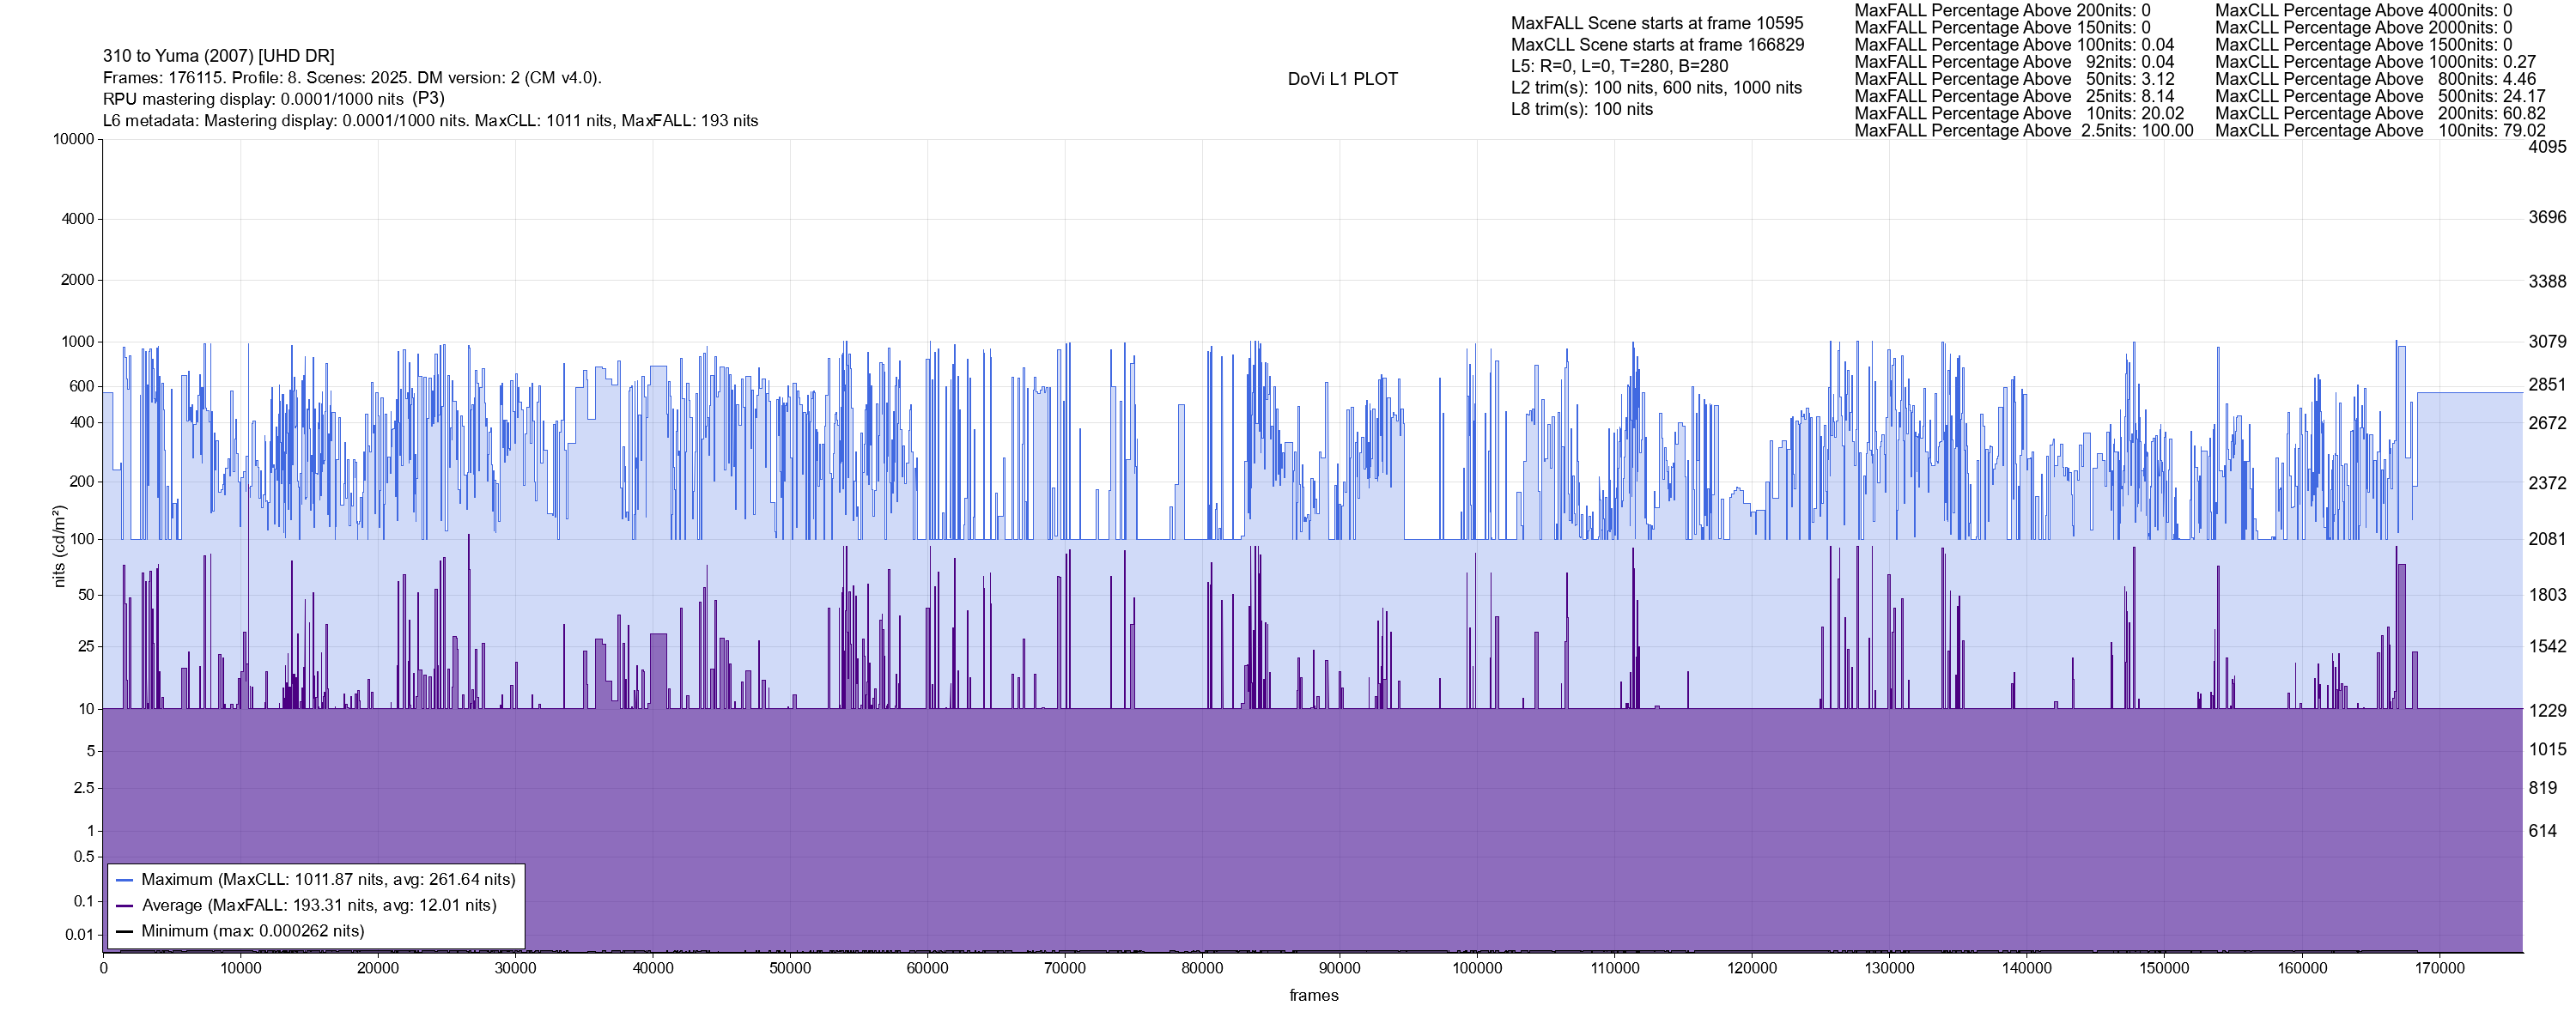Screen dimensions: 2576x1030
Task: Click MaxCLL Percentage Above 100nits entry
Action: click(x=2380, y=131)
